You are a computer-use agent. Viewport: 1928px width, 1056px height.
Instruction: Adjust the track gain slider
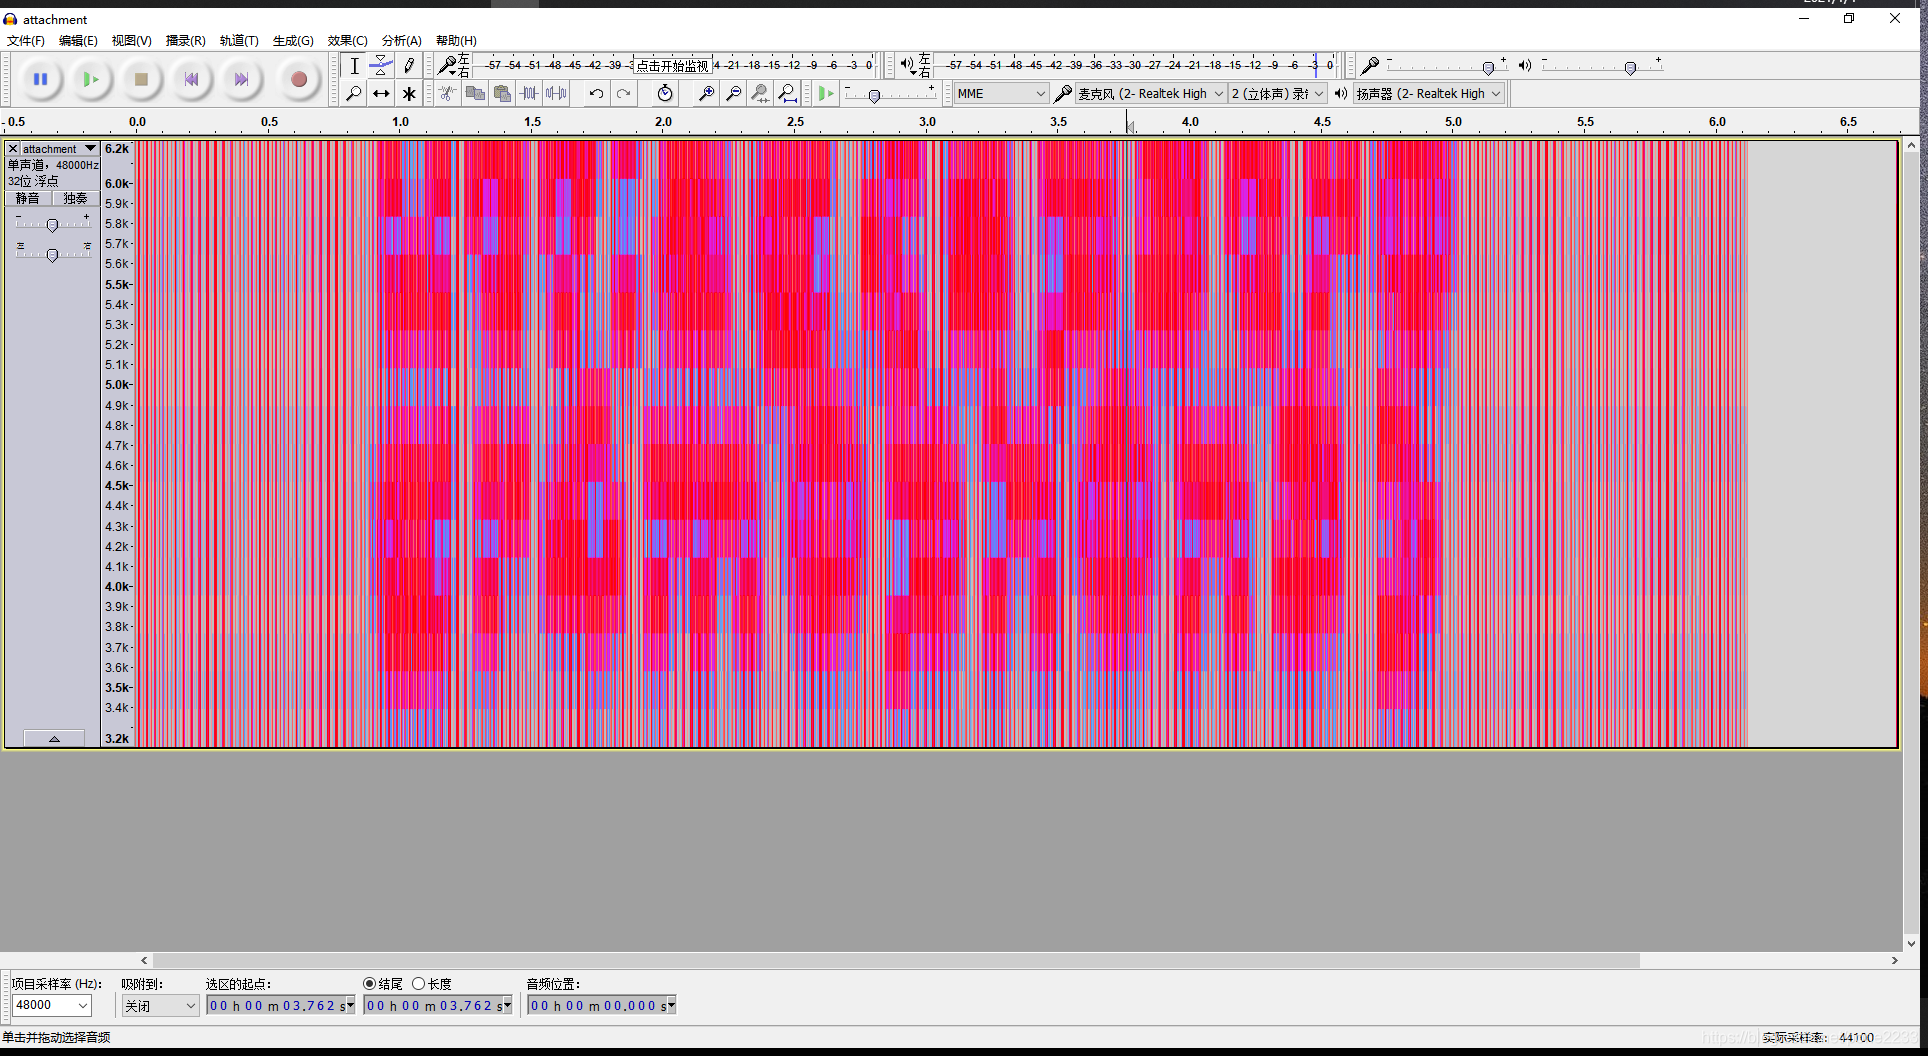pyautogui.click(x=52, y=224)
